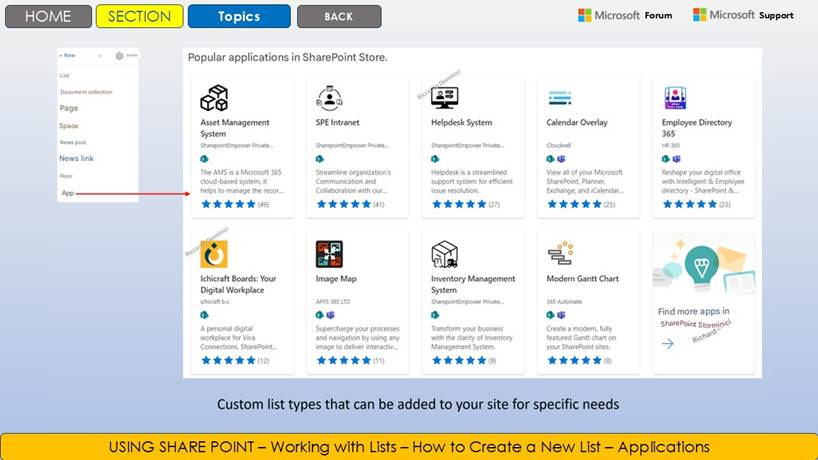Click the Asset Management System boxes icon

[214, 98]
